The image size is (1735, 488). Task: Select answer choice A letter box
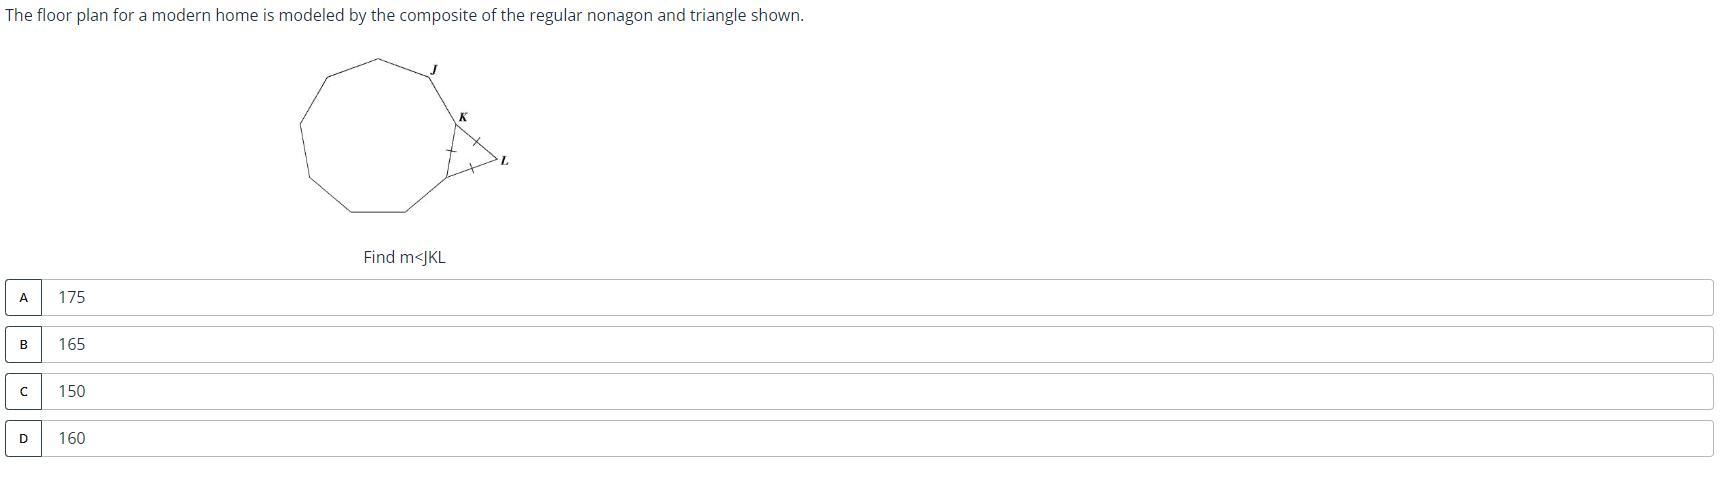(24, 297)
